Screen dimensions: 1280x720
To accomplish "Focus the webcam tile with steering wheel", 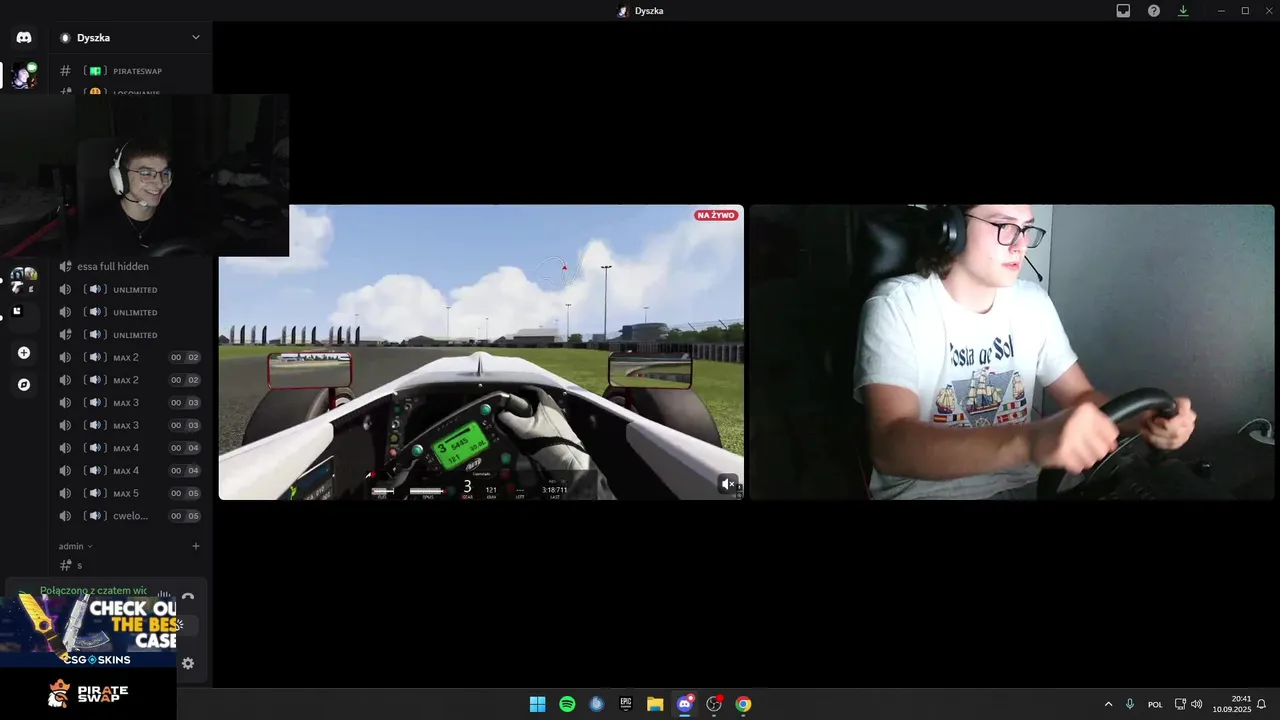I will coord(1012,352).
